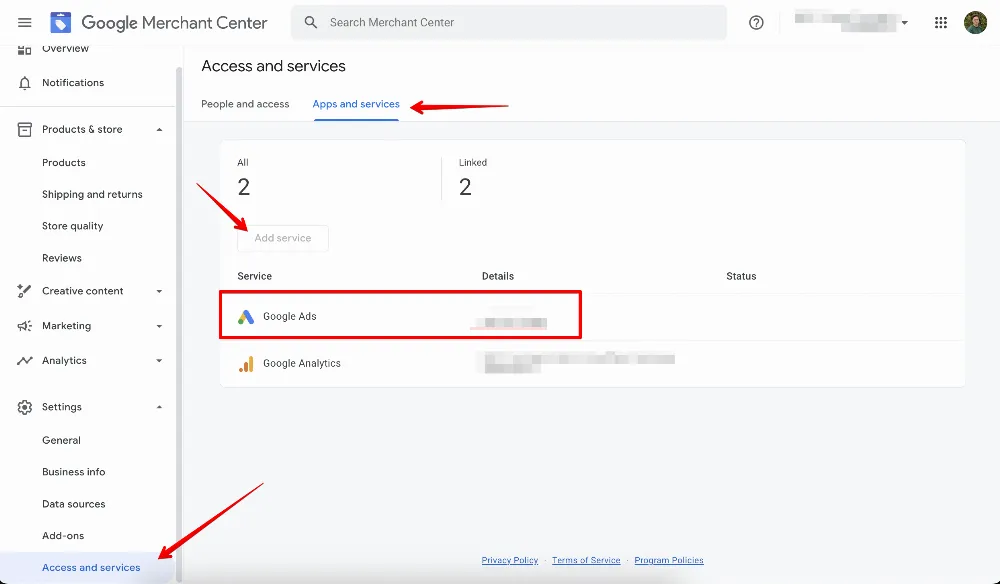
Task: Open Add-ons settings
Action: 63,536
